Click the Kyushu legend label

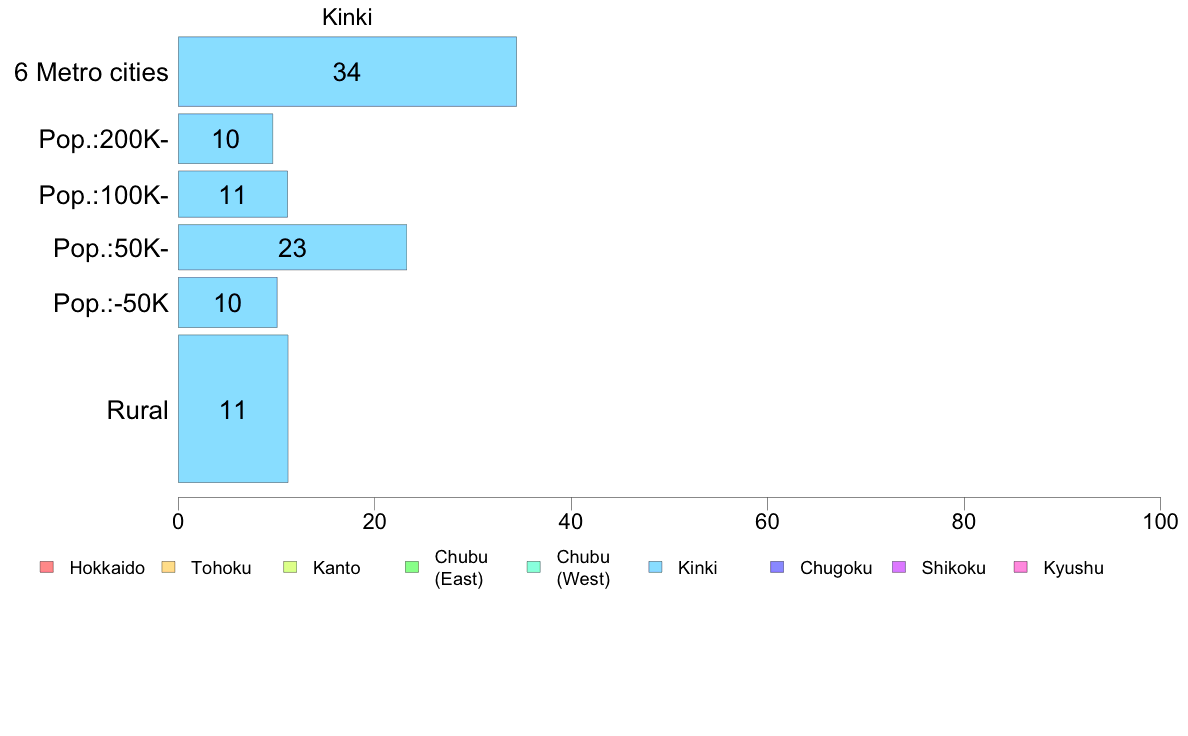(x=1073, y=568)
